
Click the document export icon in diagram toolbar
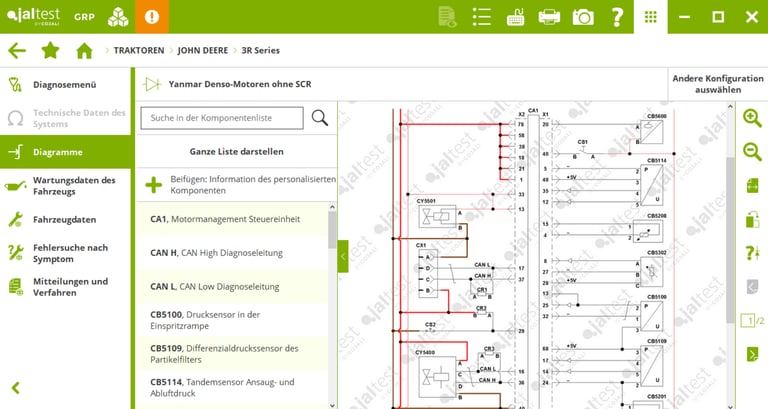pos(752,186)
